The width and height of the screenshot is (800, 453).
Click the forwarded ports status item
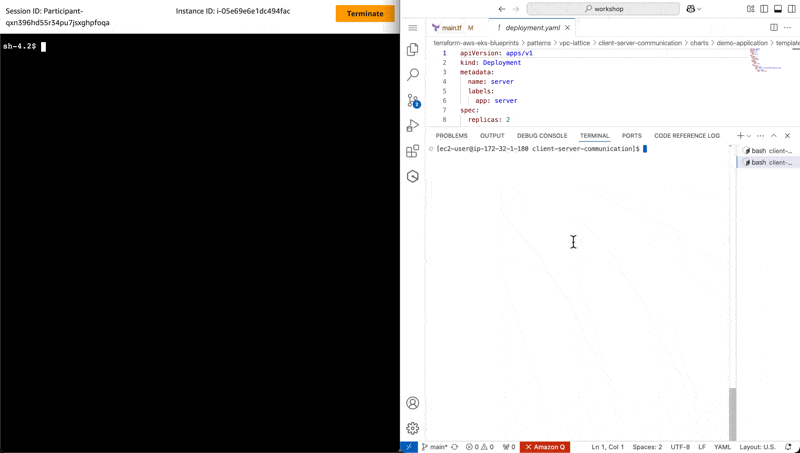coord(509,447)
